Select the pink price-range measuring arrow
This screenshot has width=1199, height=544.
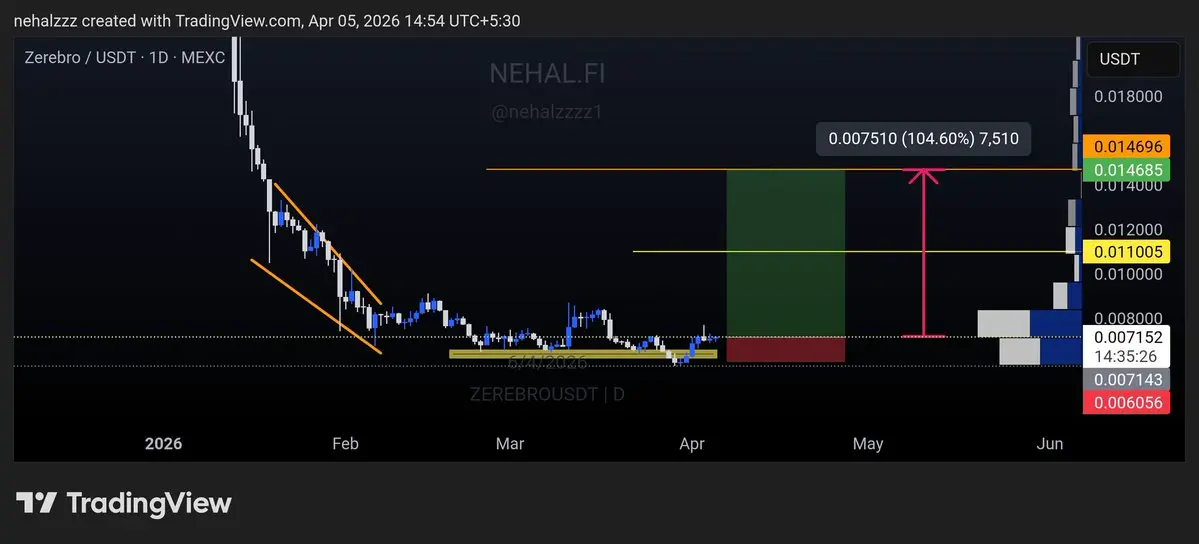[x=924, y=252]
